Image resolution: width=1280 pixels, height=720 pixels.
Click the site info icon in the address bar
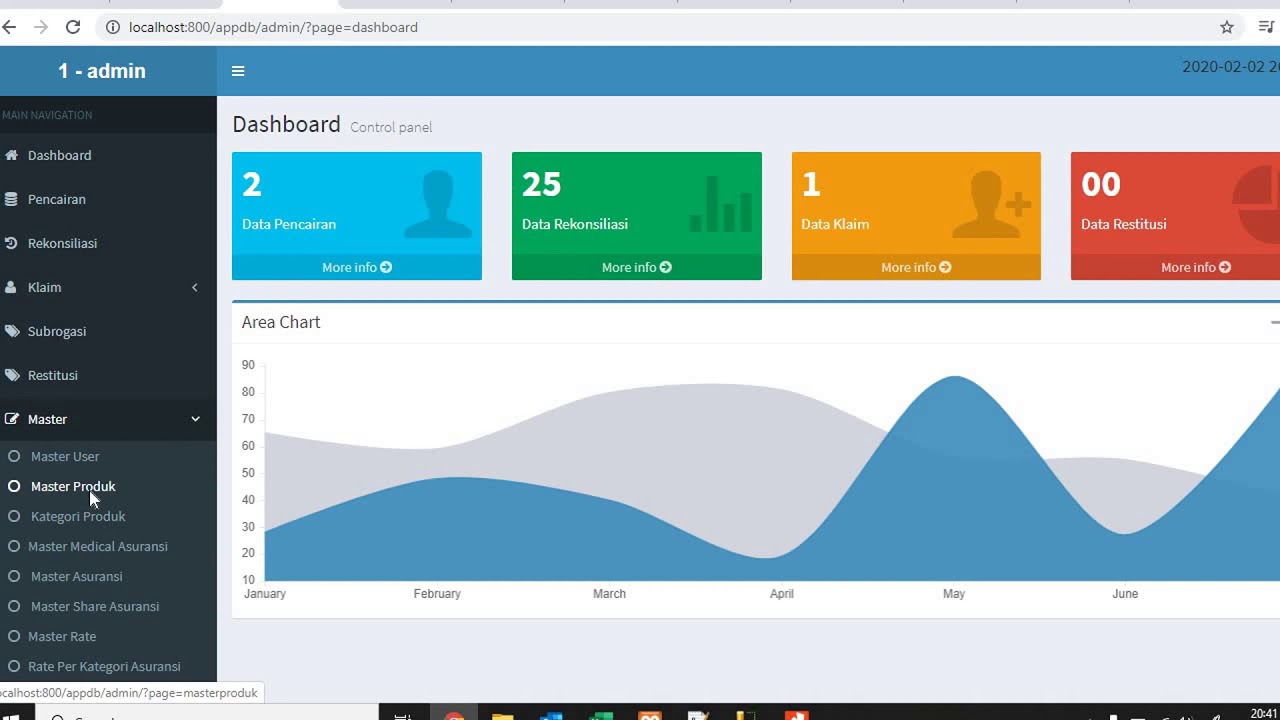pos(113,27)
